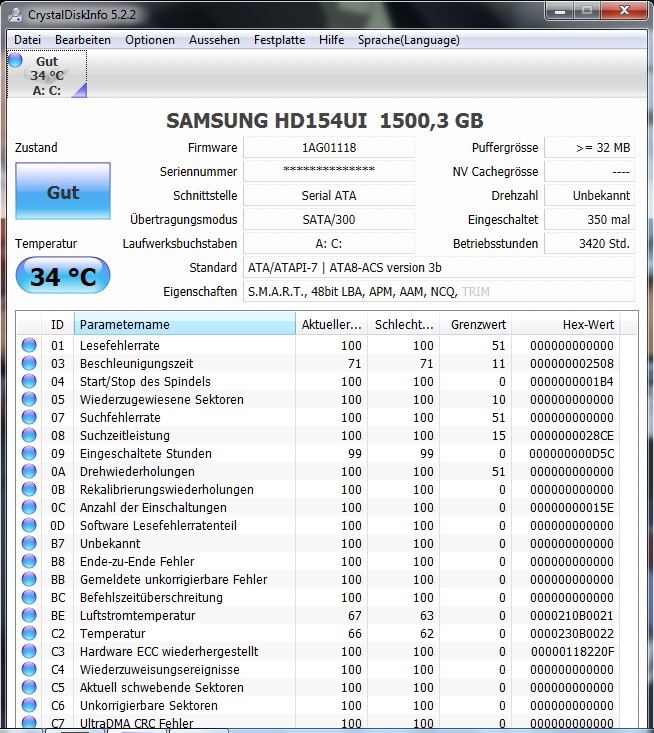The height and width of the screenshot is (733, 654).
Task: Click status orb for Anzahl der Einschaltungen
Action: [x=29, y=507]
